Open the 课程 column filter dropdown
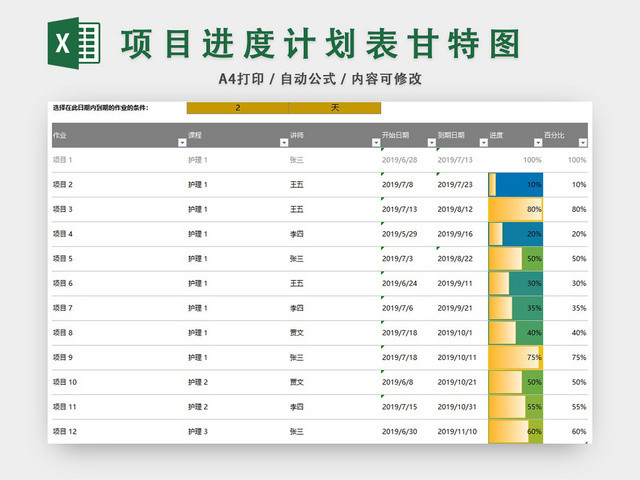Screen dimensions: 640x480 [284, 142]
